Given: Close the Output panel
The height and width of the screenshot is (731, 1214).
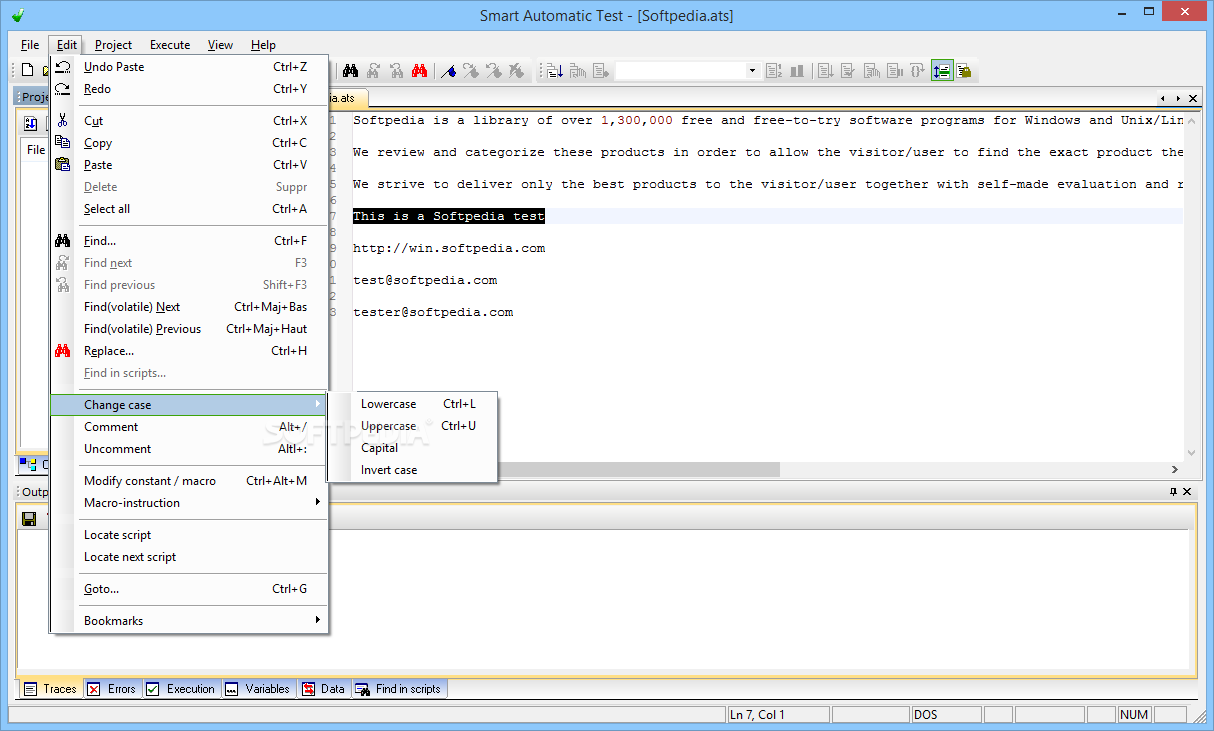Looking at the screenshot, I should (1187, 491).
